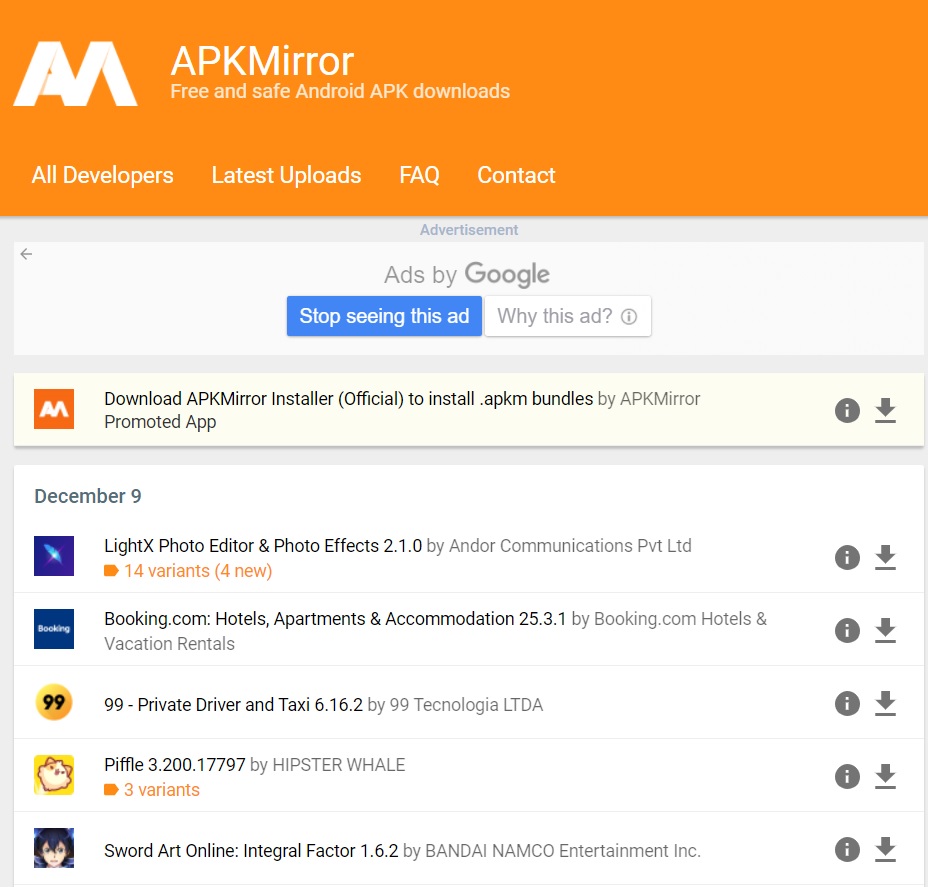Download APKMirror Installer promoted app
Viewport: 928px width, 887px height.
[885, 409]
